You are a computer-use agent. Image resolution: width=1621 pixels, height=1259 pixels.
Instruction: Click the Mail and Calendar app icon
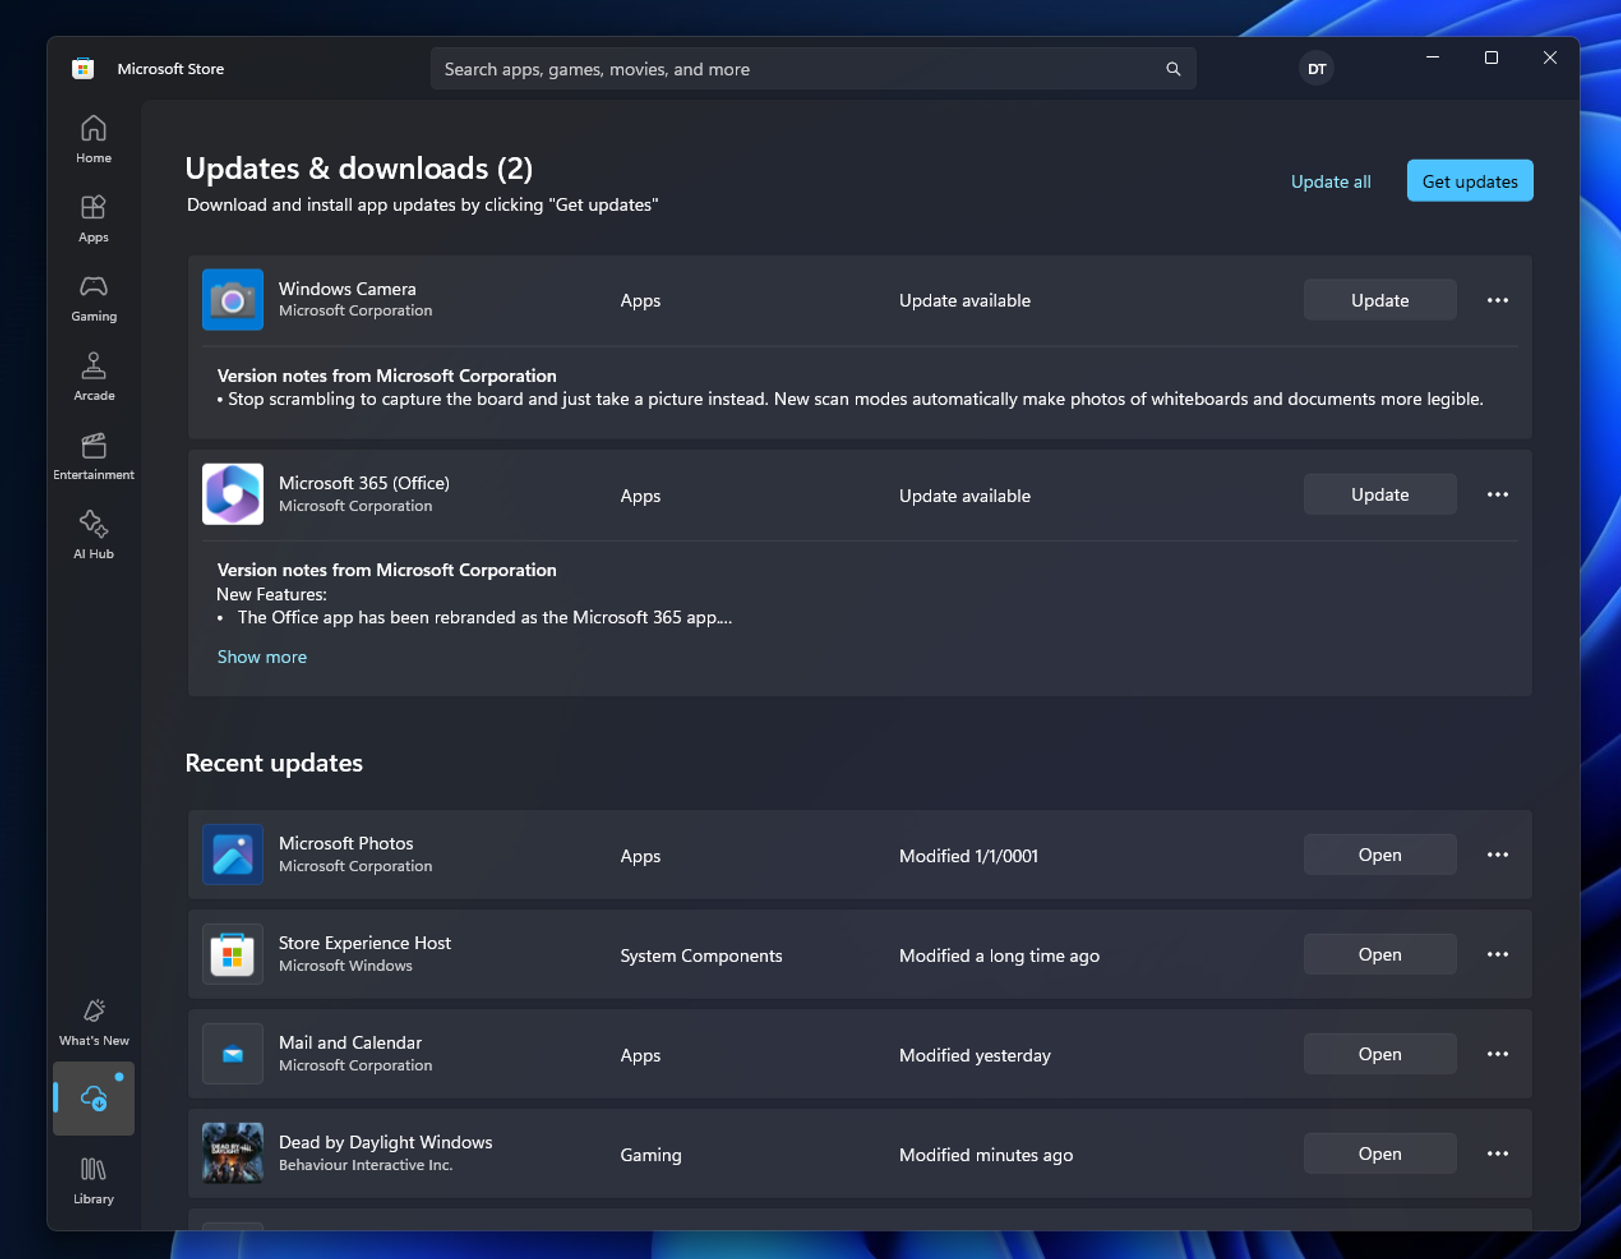tap(233, 1054)
